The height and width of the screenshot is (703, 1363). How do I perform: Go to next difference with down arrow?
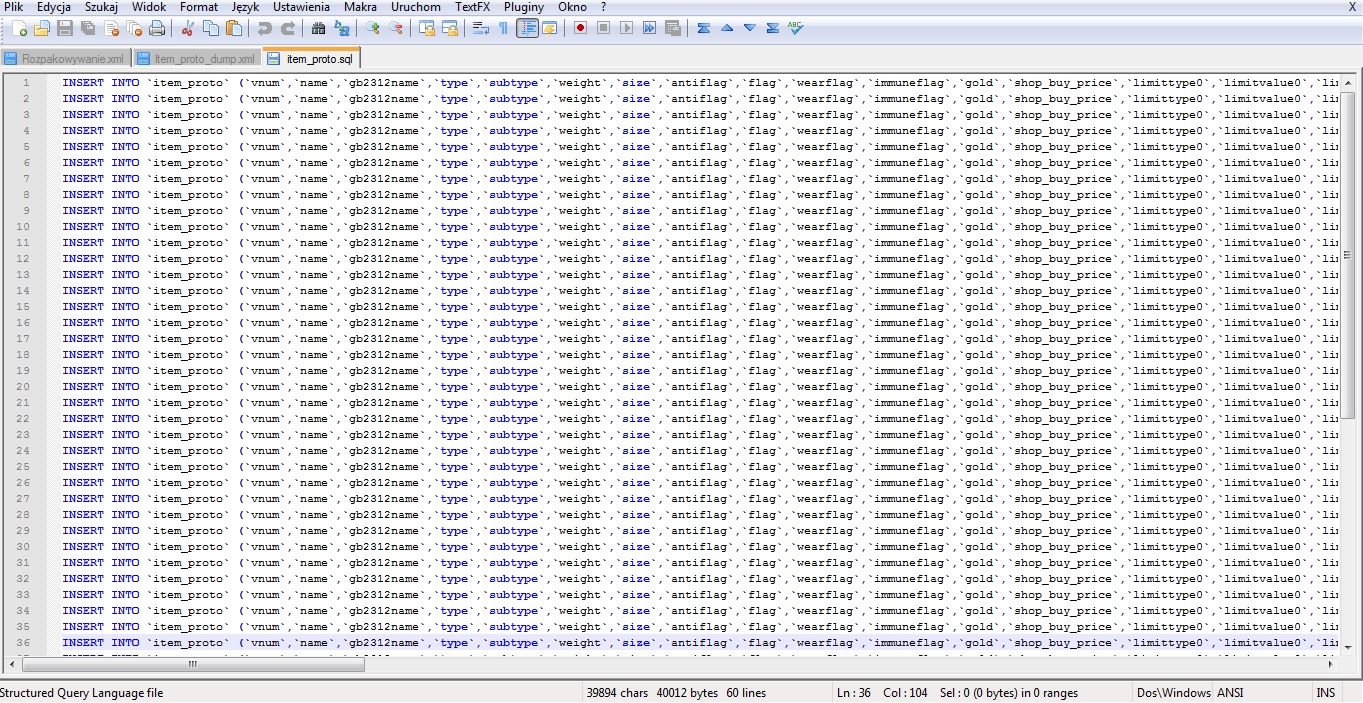point(749,28)
